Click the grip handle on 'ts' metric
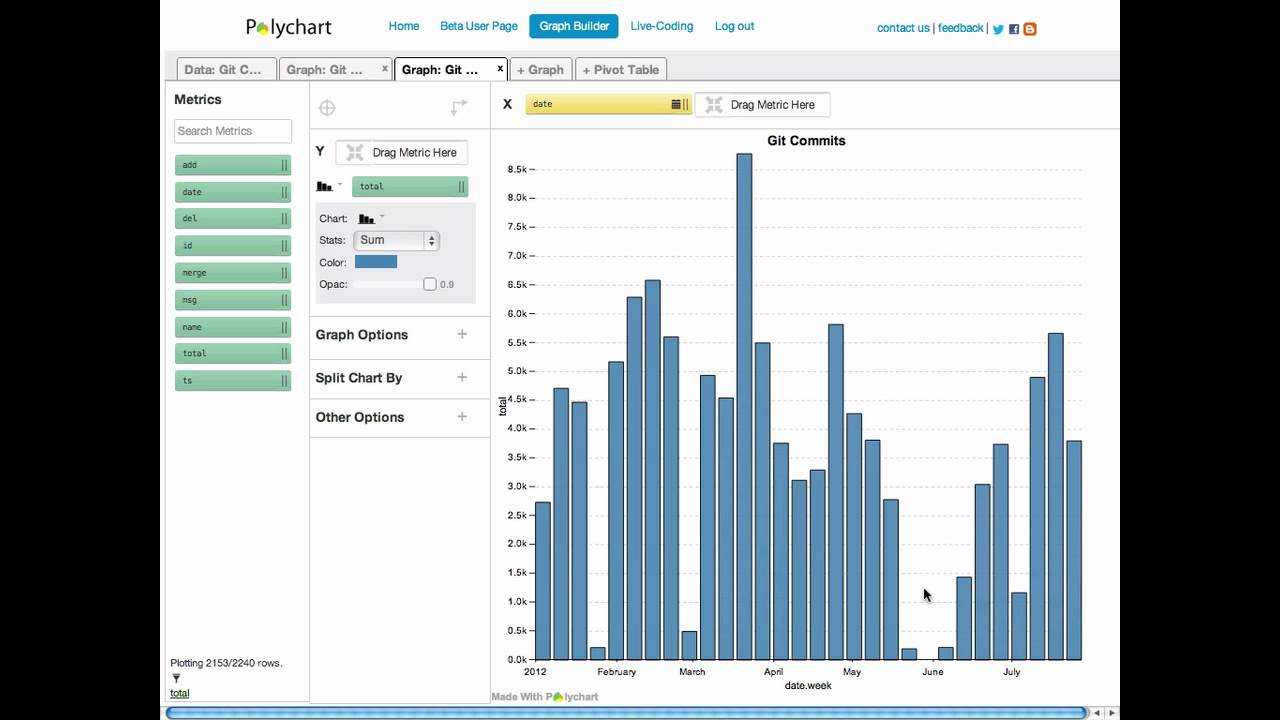 point(284,380)
